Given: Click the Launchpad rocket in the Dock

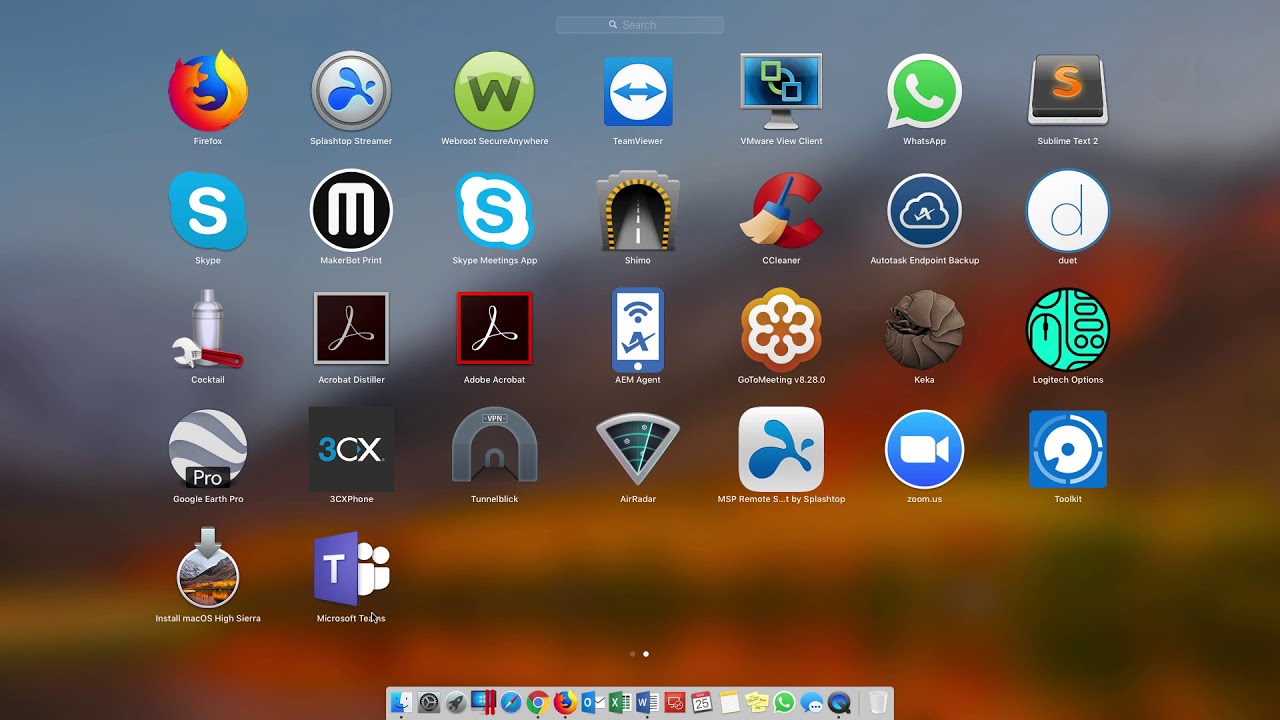Looking at the screenshot, I should 456,703.
